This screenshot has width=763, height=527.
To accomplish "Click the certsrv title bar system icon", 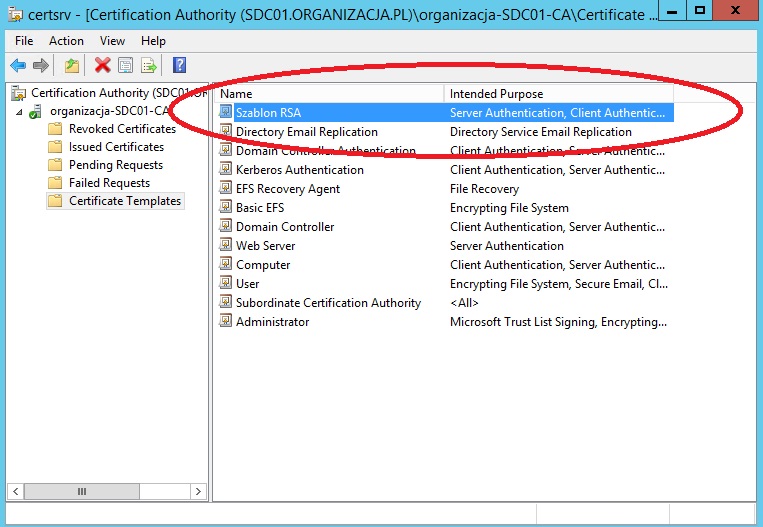I will 15,15.
